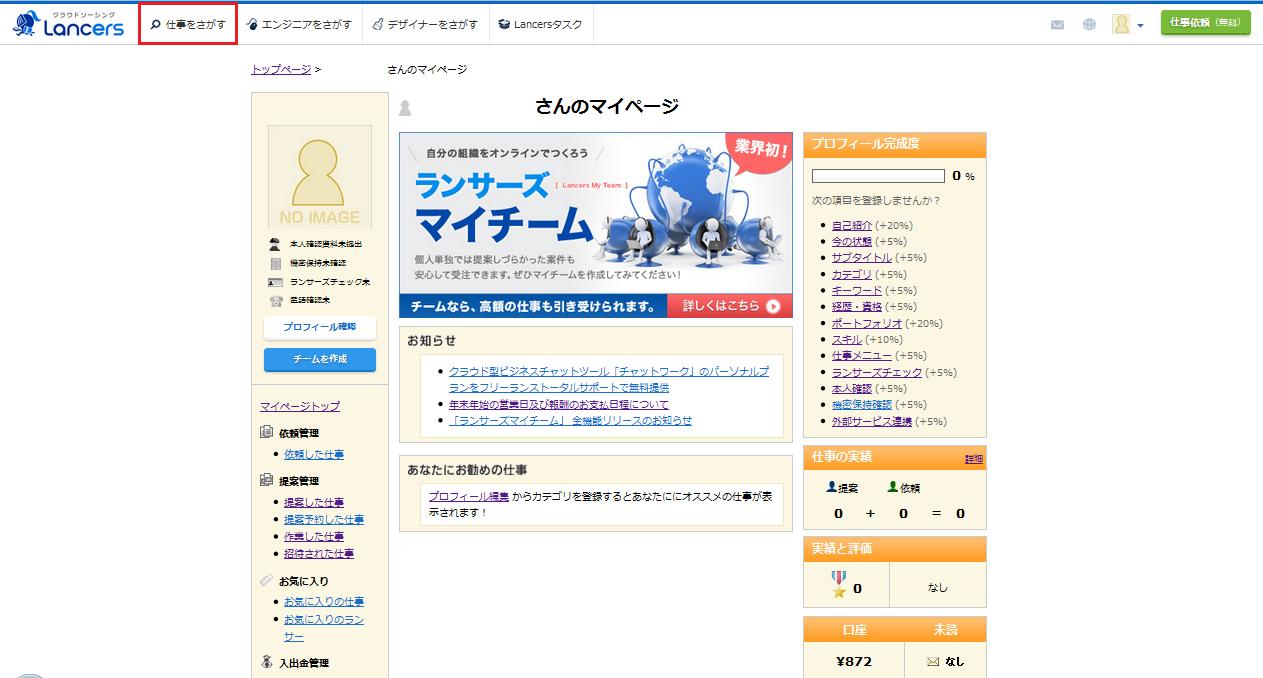This screenshot has height=678, width=1263.
Task: Click the ¥872 account balance
Action: 854,661
